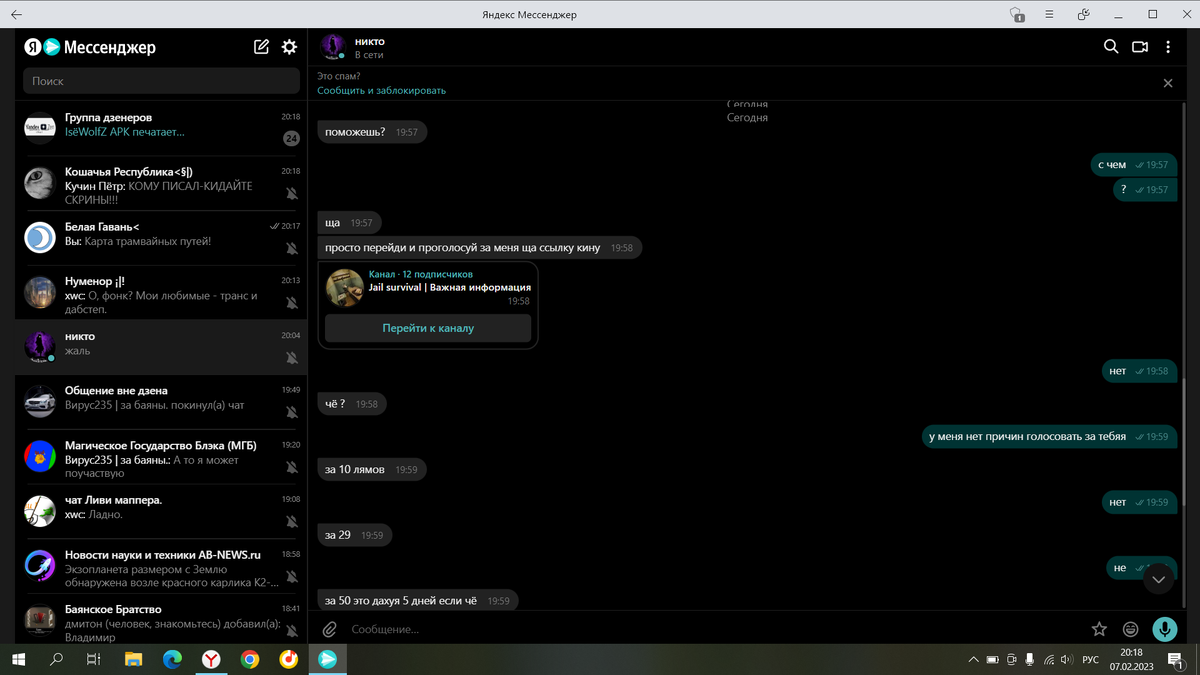Click Перейти к каналу button

coord(428,328)
